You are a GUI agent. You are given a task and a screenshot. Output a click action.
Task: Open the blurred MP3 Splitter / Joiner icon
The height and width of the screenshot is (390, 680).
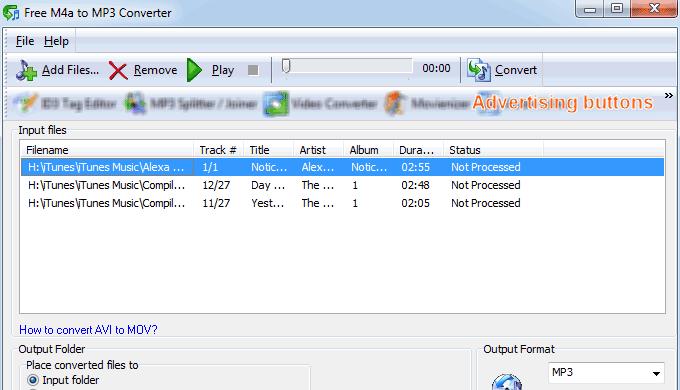click(x=135, y=104)
